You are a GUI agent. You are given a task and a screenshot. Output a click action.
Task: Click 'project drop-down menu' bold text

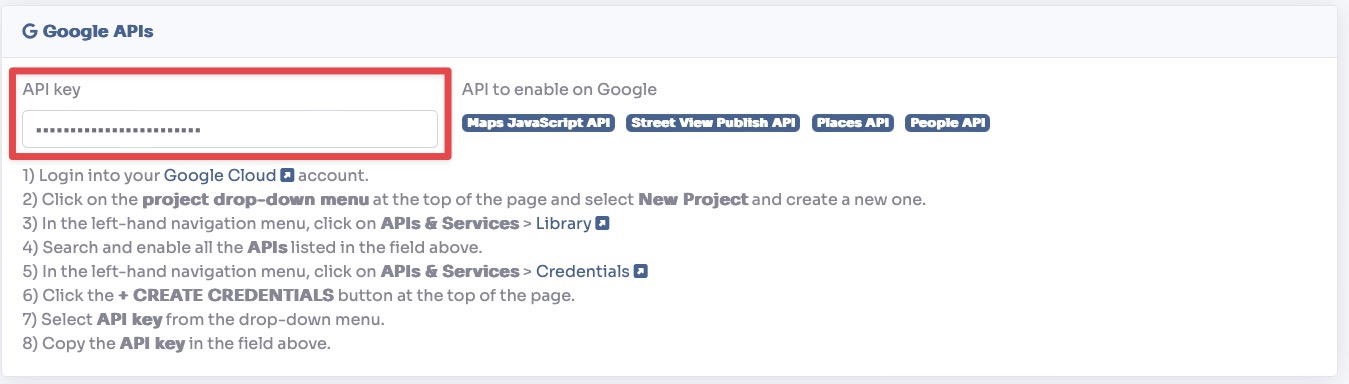pos(255,199)
